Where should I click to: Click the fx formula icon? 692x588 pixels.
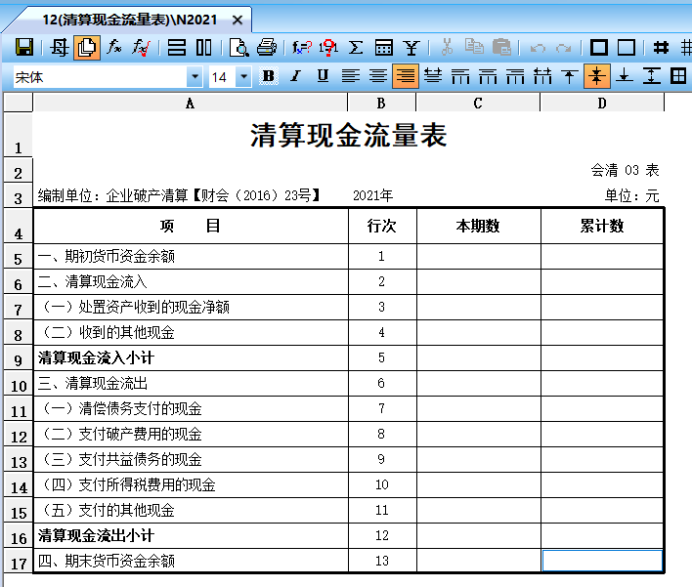pyautogui.click(x=114, y=47)
